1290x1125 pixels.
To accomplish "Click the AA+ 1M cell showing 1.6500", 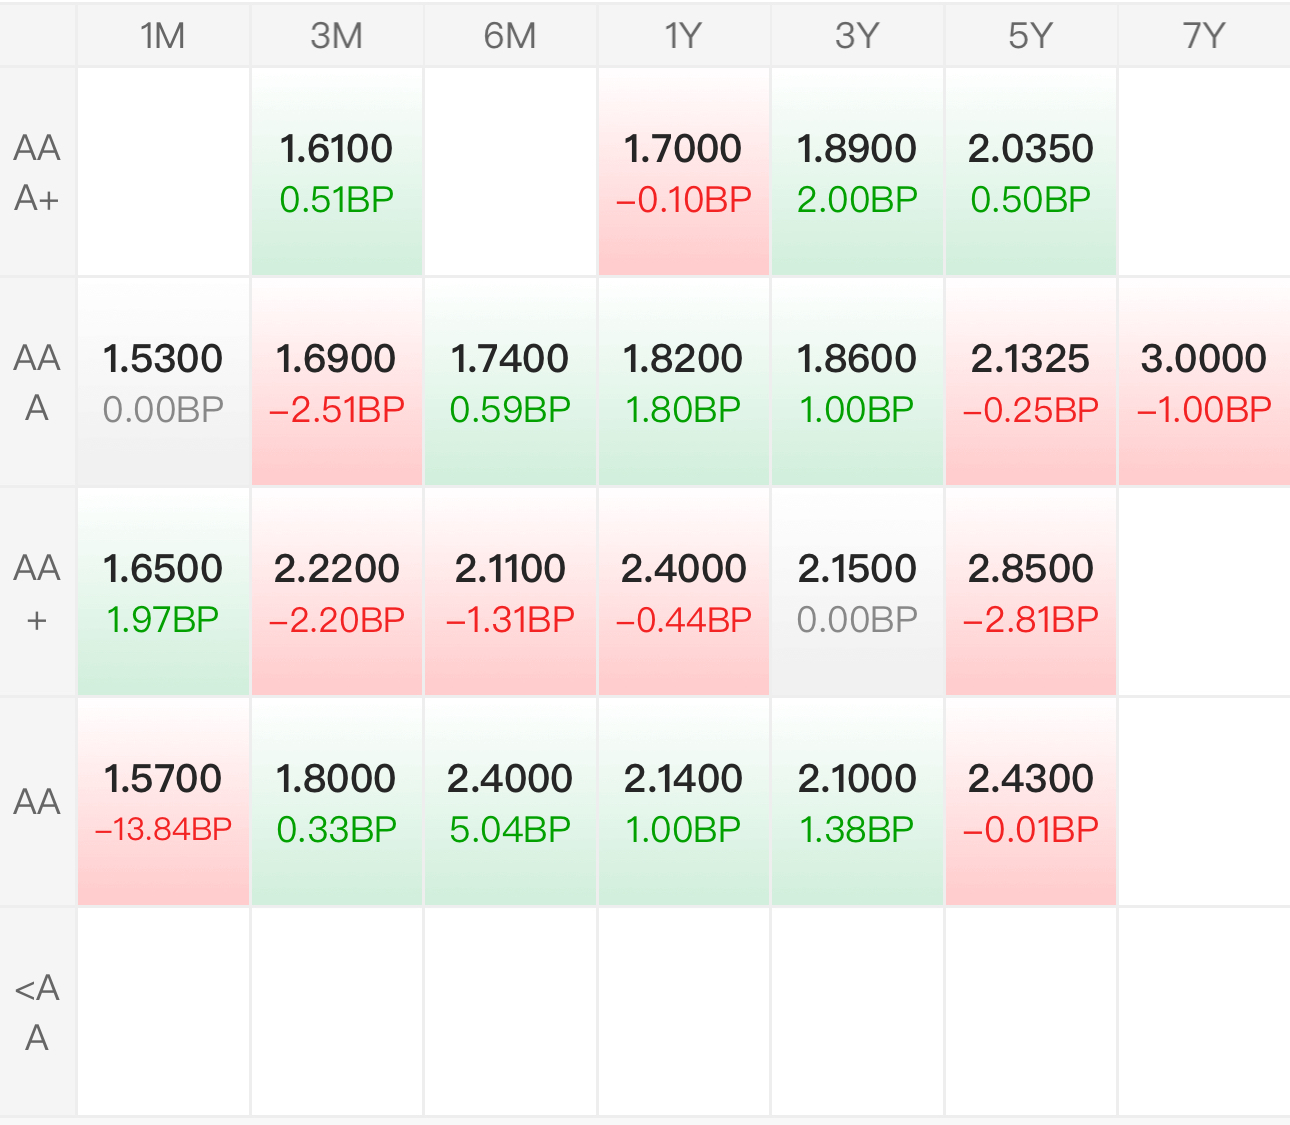I will pyautogui.click(x=163, y=592).
